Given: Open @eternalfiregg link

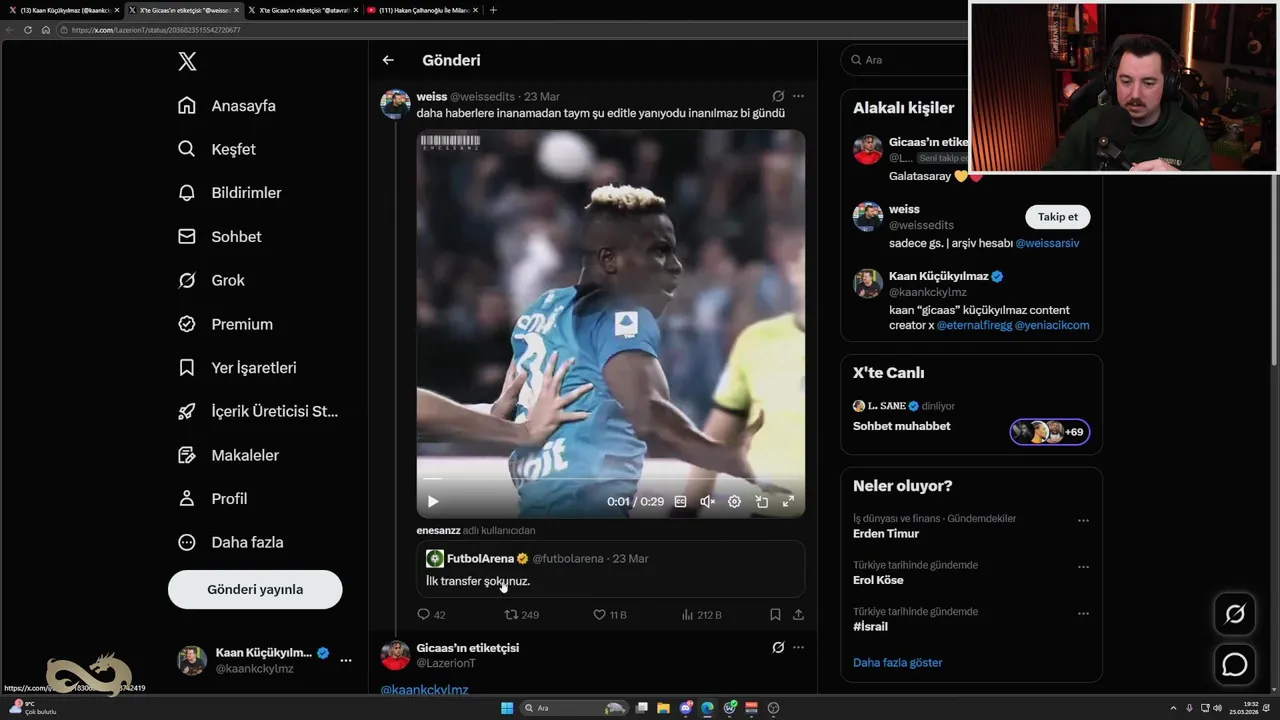Looking at the screenshot, I should pos(974,325).
